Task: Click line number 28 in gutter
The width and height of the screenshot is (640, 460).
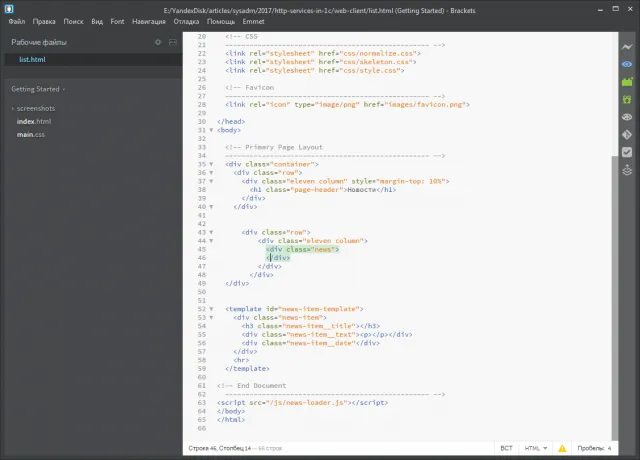Action: pos(202,104)
